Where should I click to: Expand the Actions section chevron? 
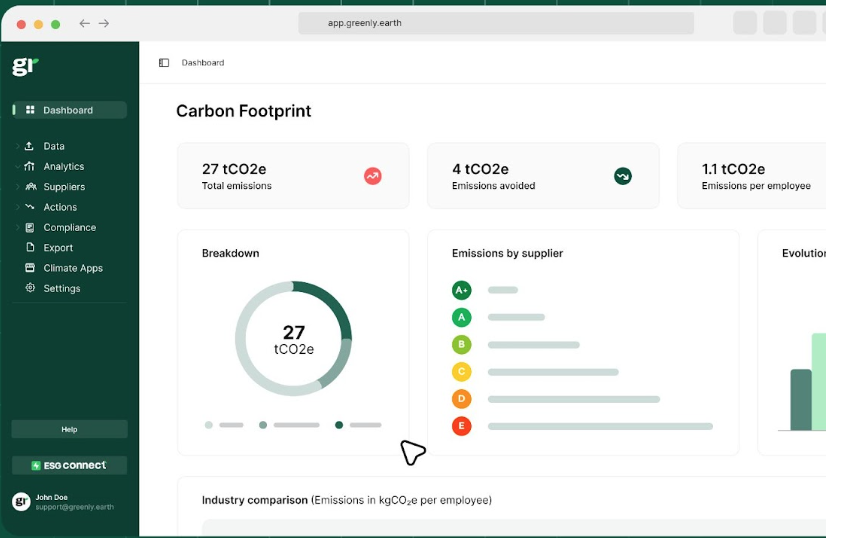click(x=17, y=207)
